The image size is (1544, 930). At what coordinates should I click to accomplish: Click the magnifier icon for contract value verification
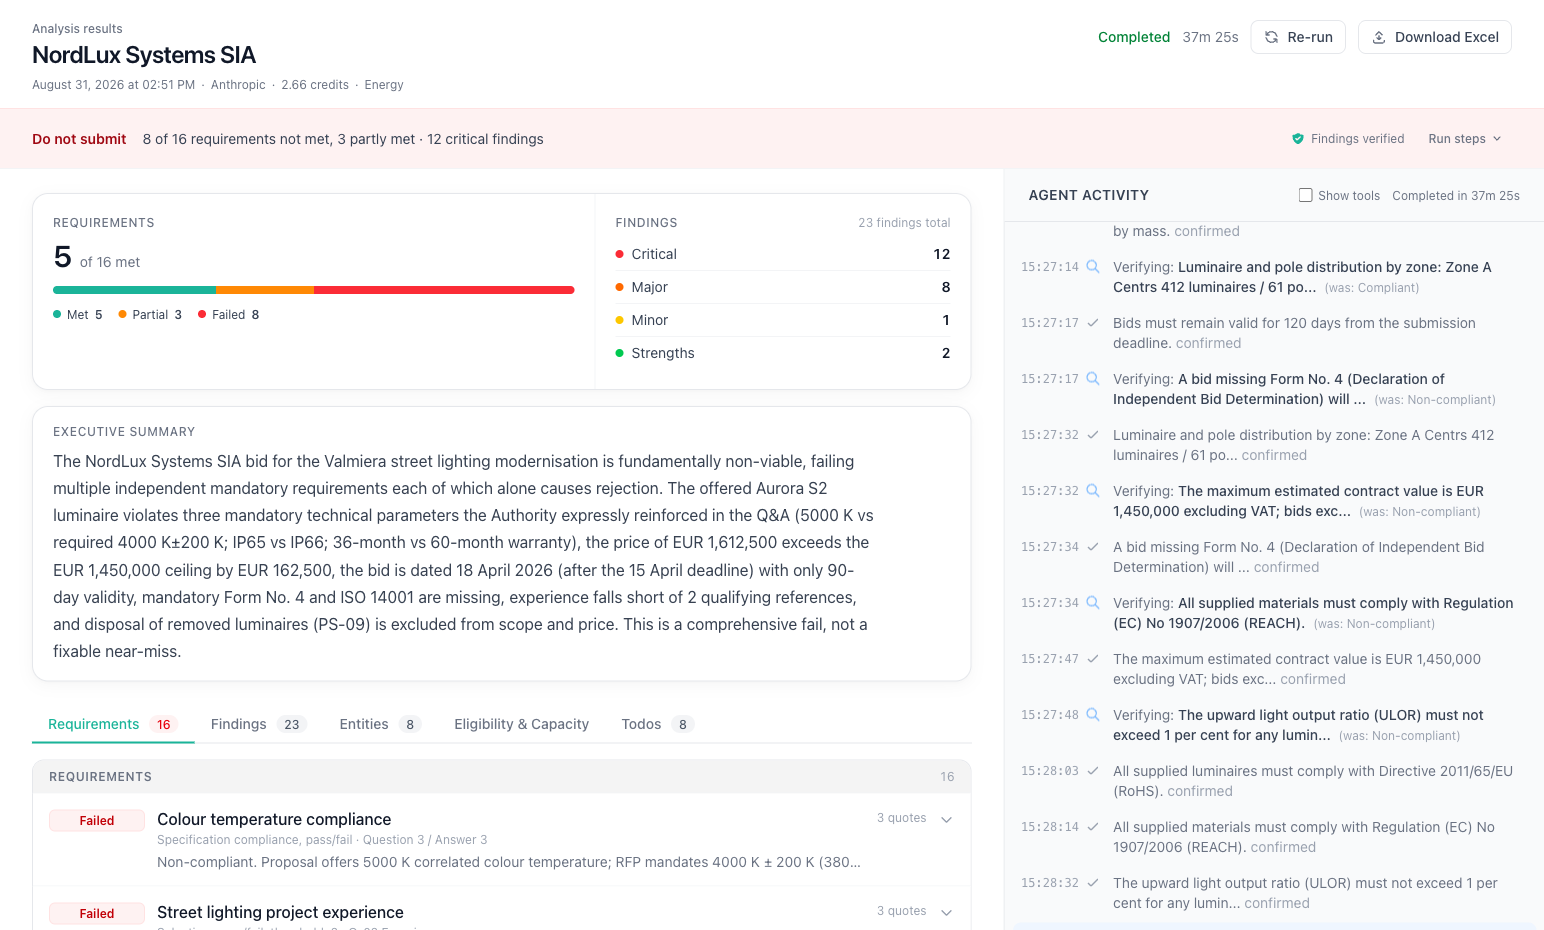pyautogui.click(x=1093, y=491)
